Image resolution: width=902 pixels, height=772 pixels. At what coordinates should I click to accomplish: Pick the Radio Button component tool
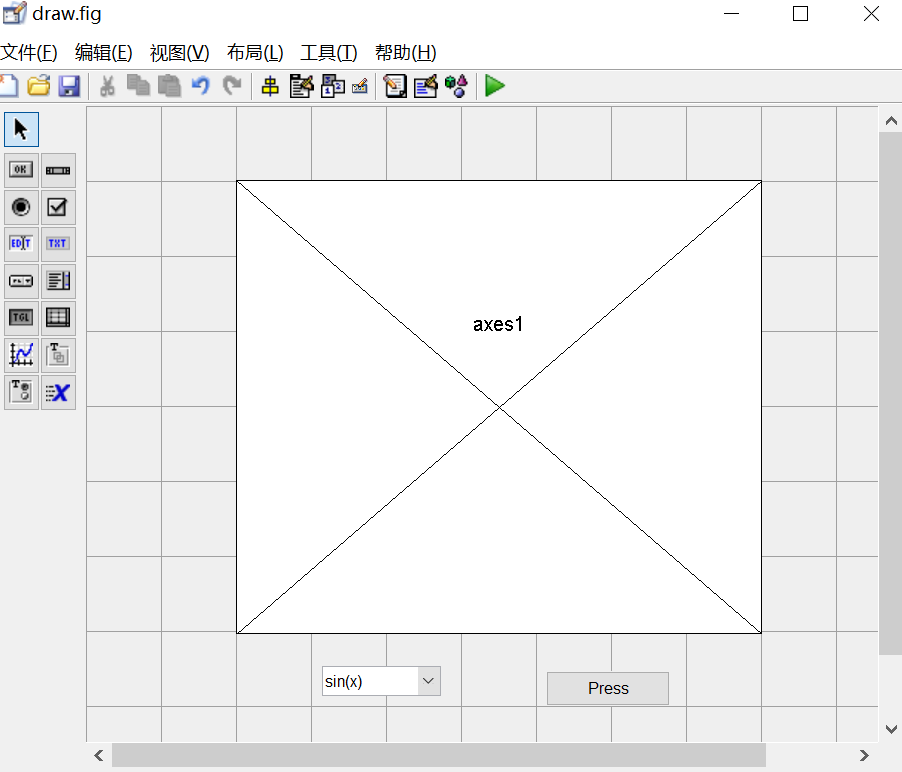(21, 207)
